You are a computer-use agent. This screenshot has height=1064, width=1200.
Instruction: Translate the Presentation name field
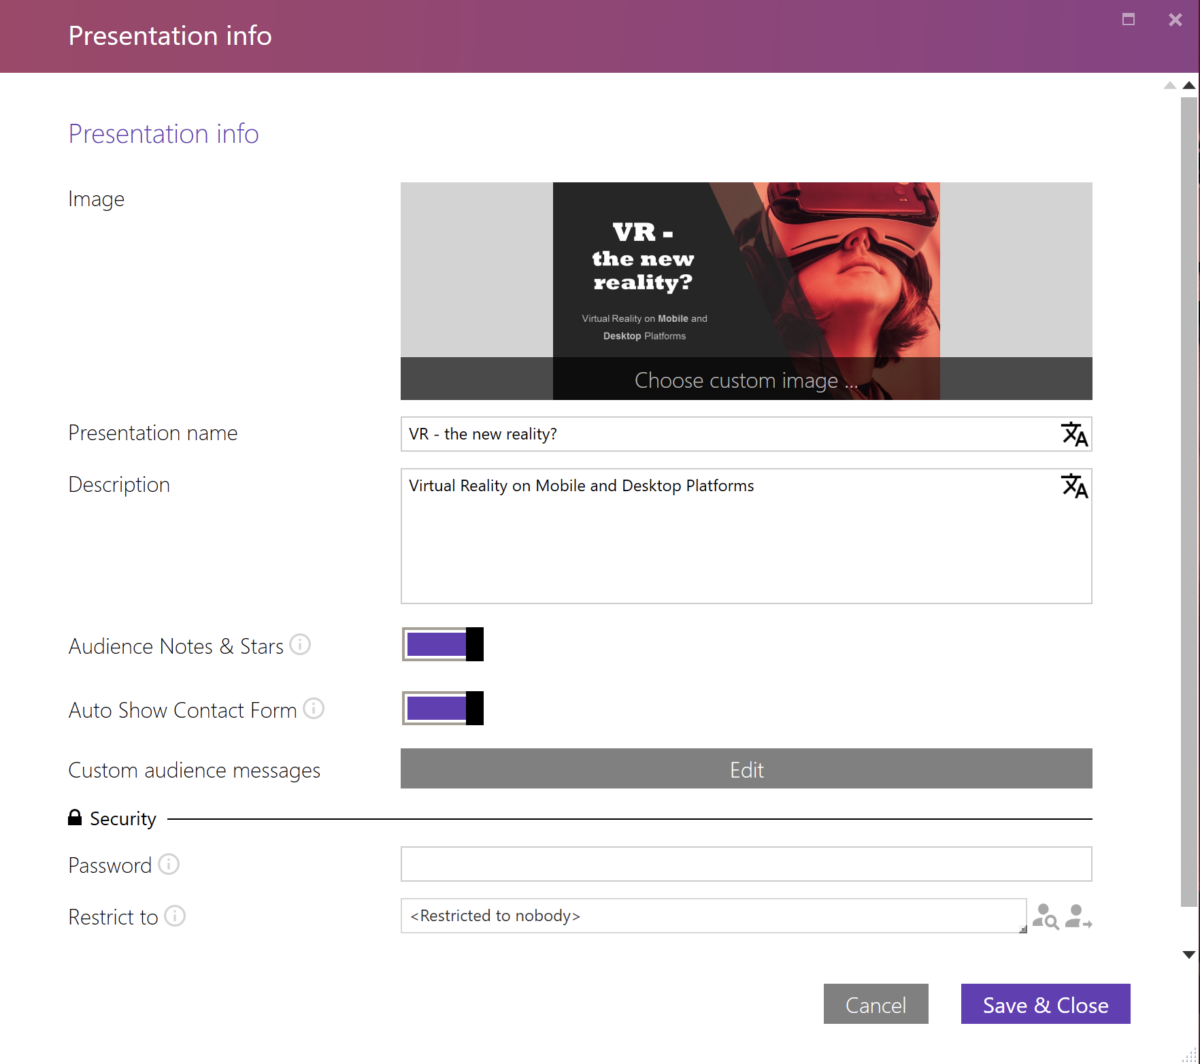(1074, 434)
